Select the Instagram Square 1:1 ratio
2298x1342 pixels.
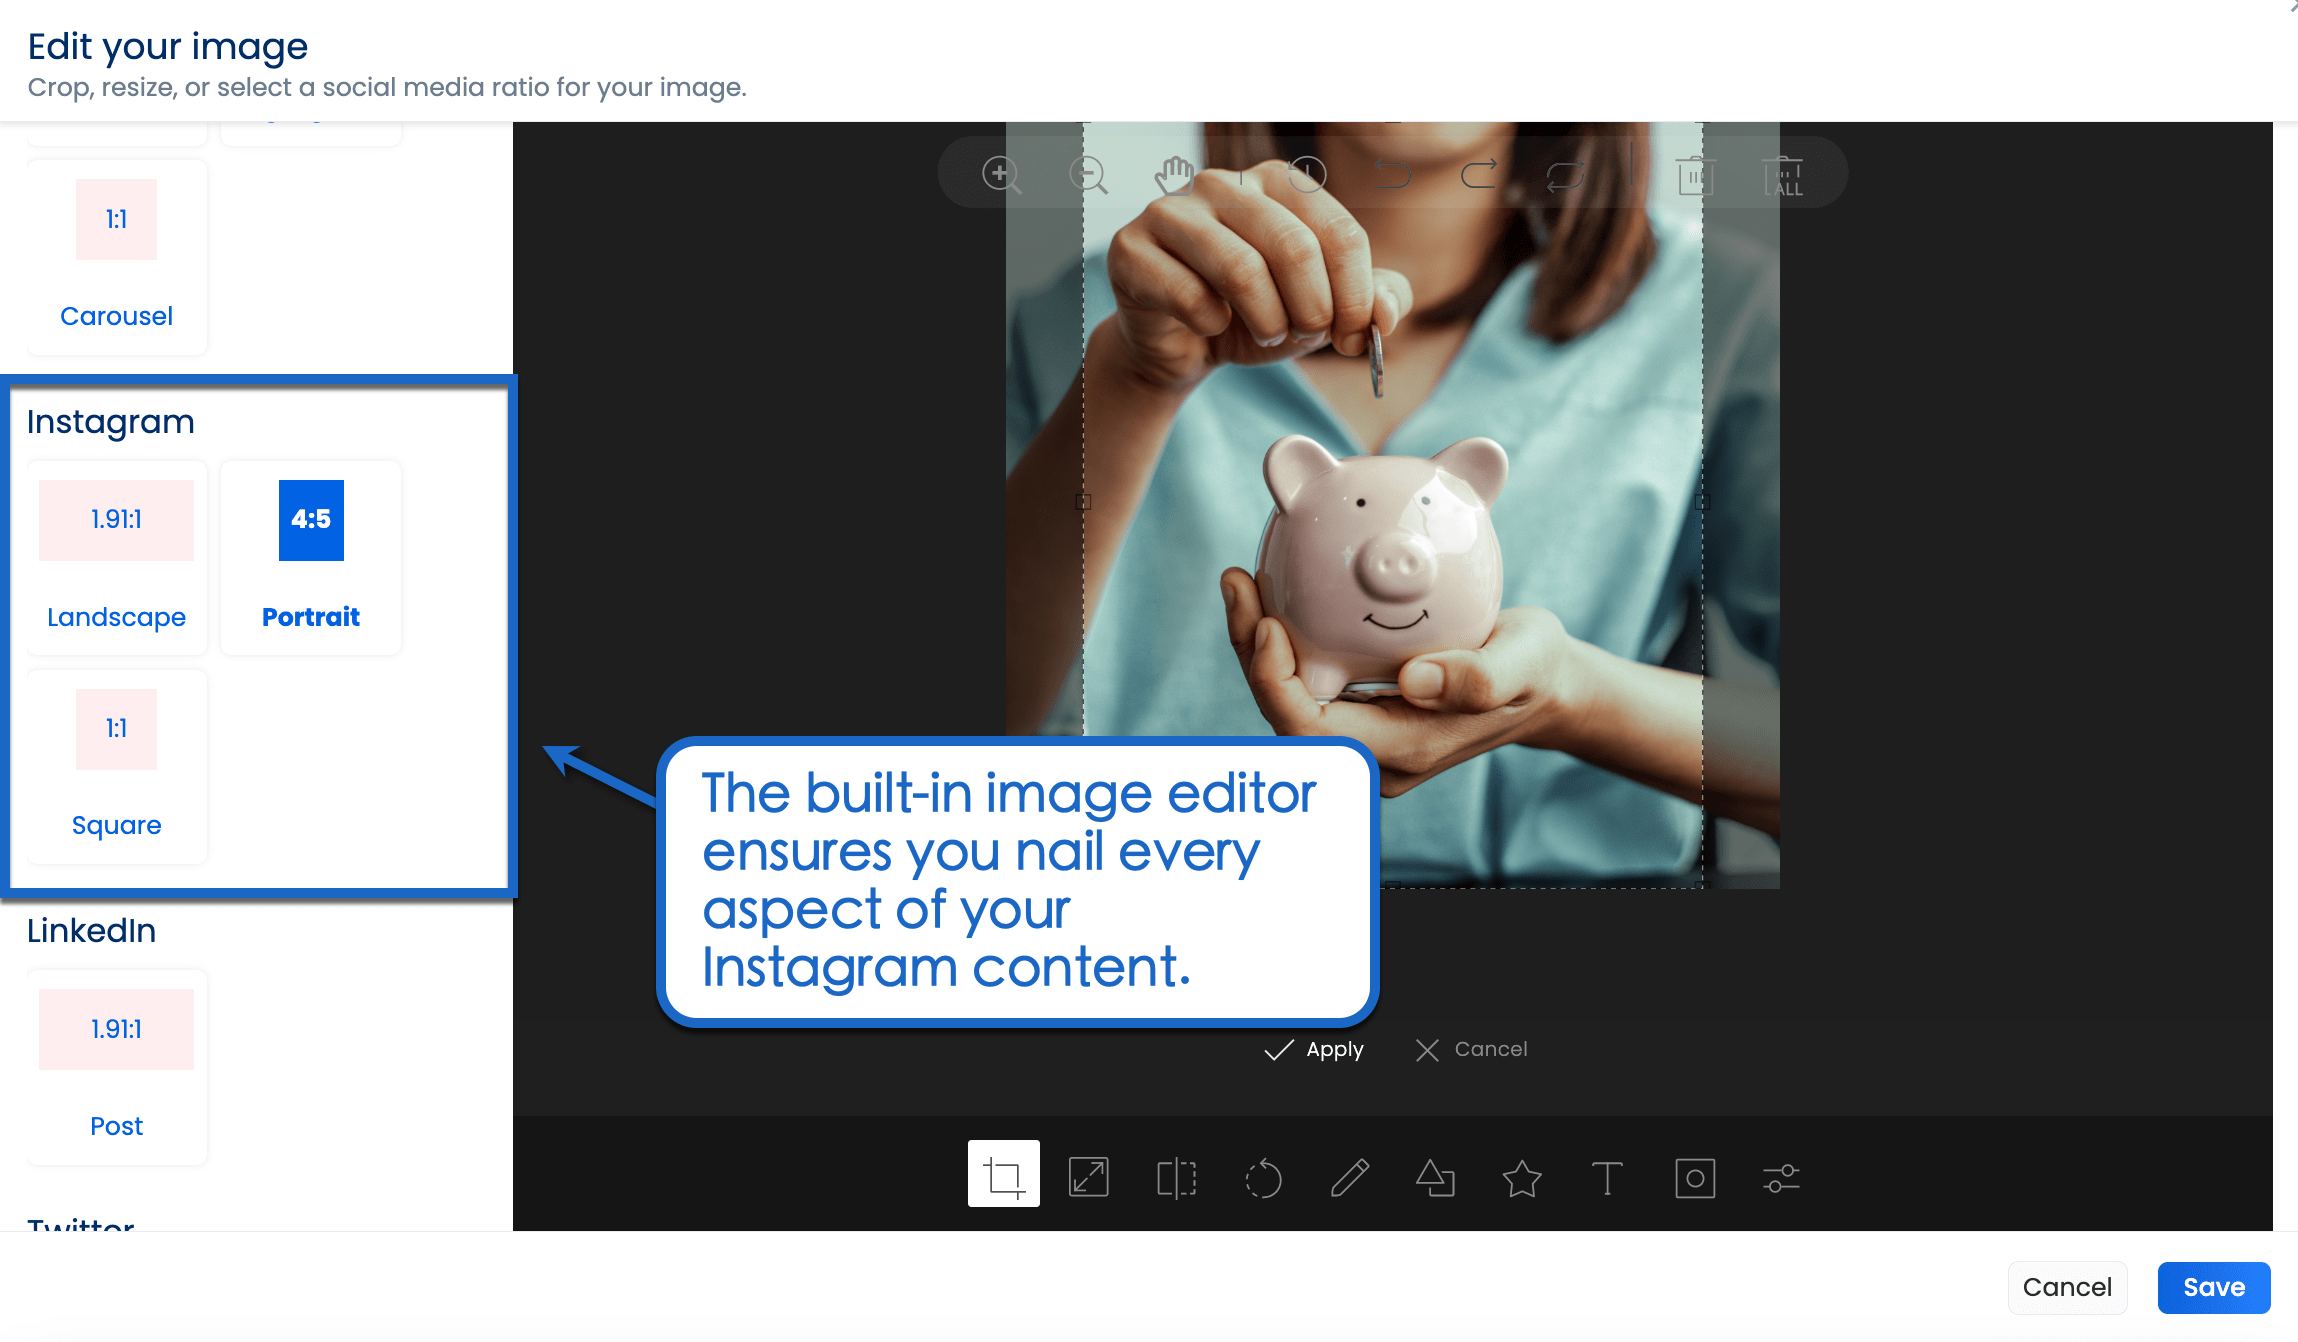tap(116, 766)
